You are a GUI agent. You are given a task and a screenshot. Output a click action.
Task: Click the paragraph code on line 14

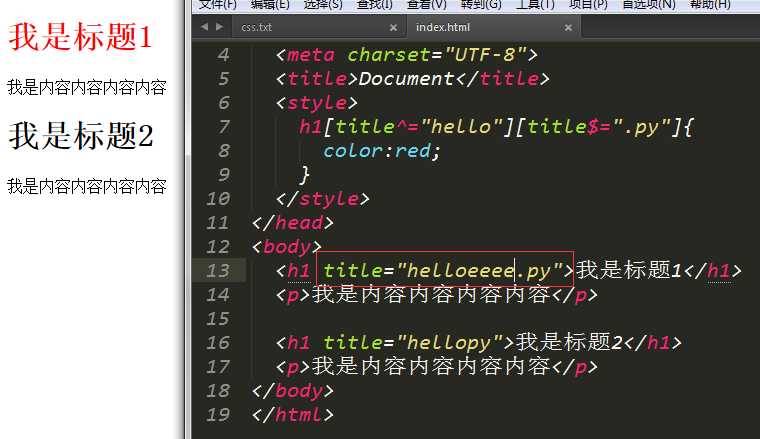[x=436, y=295]
